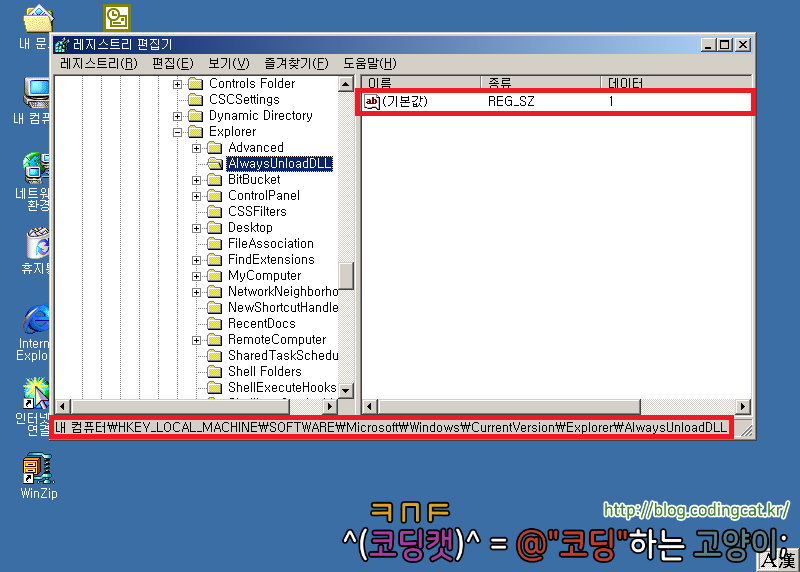
Task: Open the 보기(V) menu
Action: 229,63
